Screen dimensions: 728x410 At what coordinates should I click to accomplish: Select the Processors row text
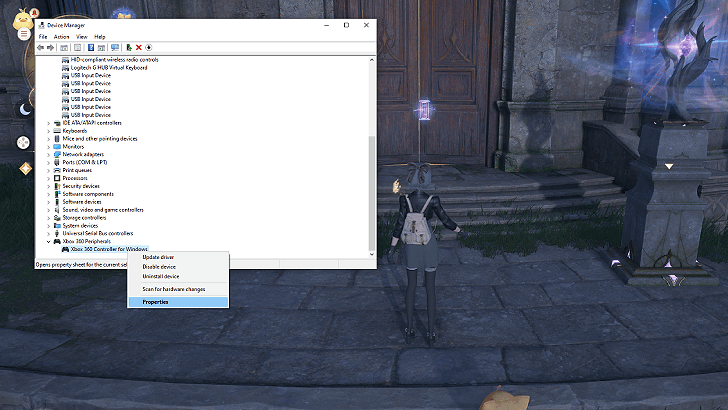pos(75,178)
